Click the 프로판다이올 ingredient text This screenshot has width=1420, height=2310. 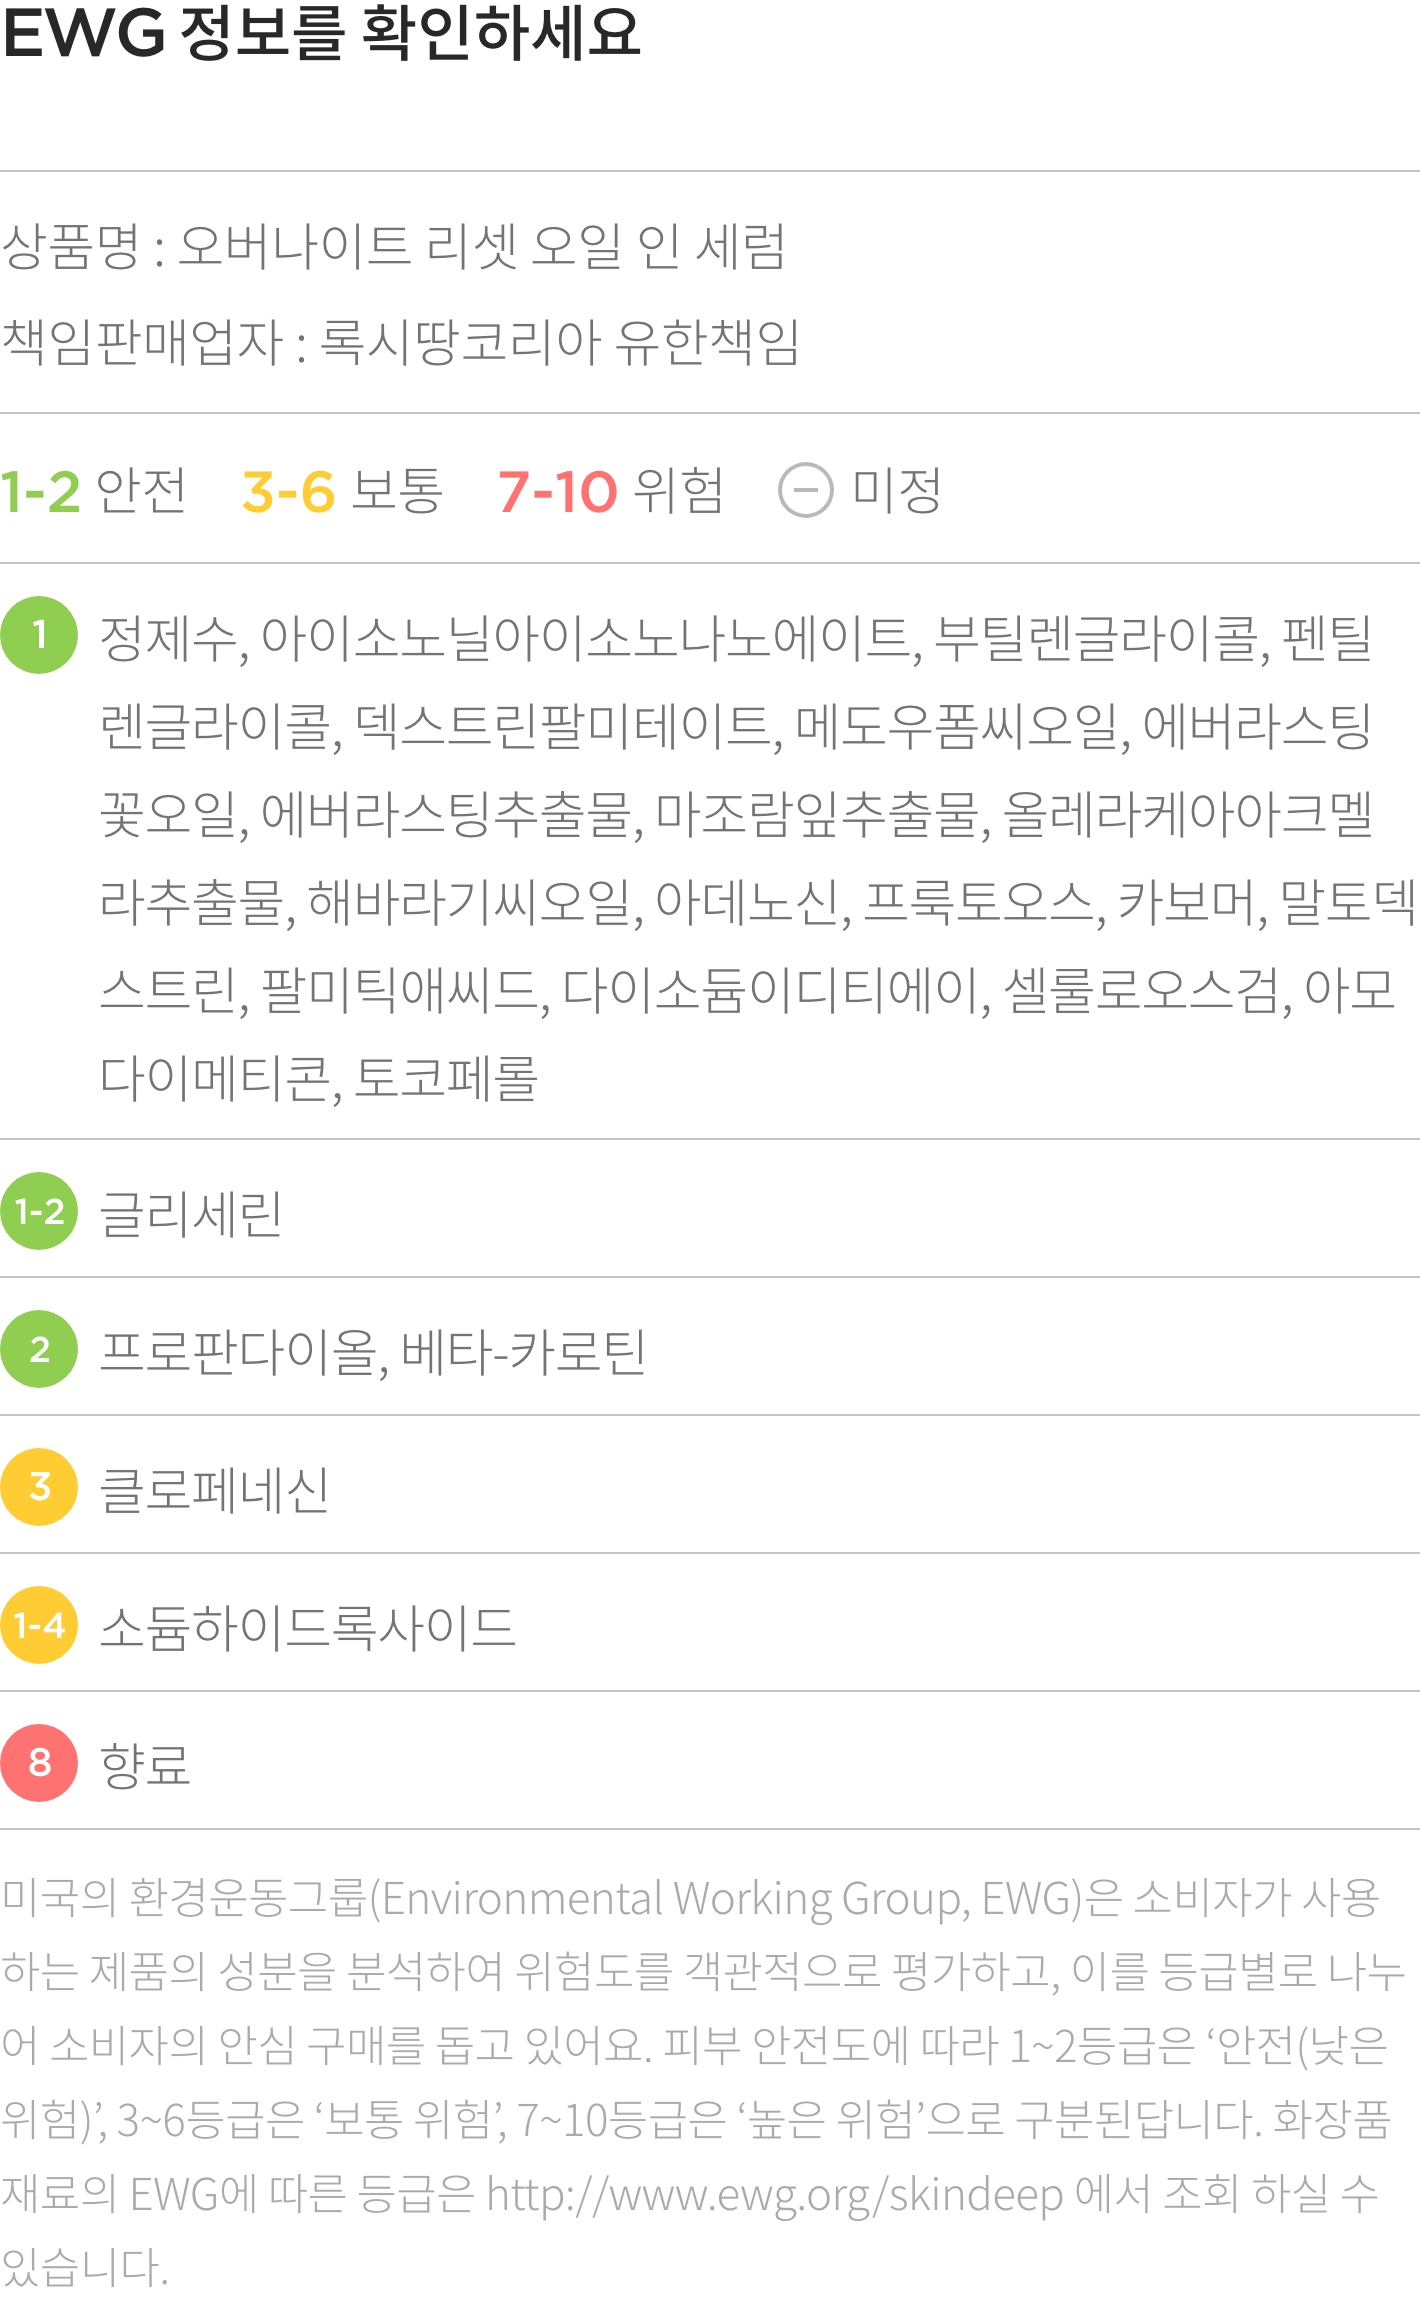coord(241,1352)
